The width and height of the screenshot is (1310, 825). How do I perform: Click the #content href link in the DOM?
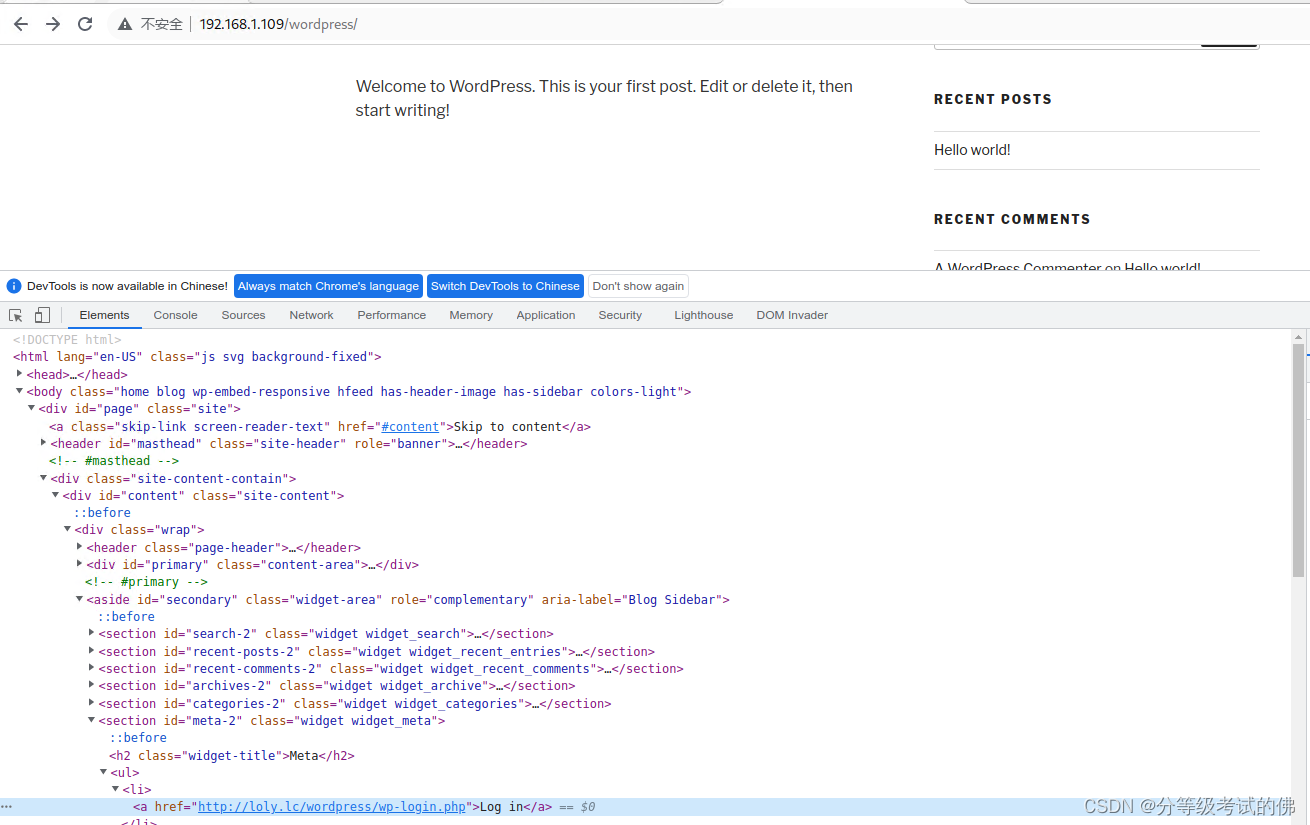(x=410, y=426)
